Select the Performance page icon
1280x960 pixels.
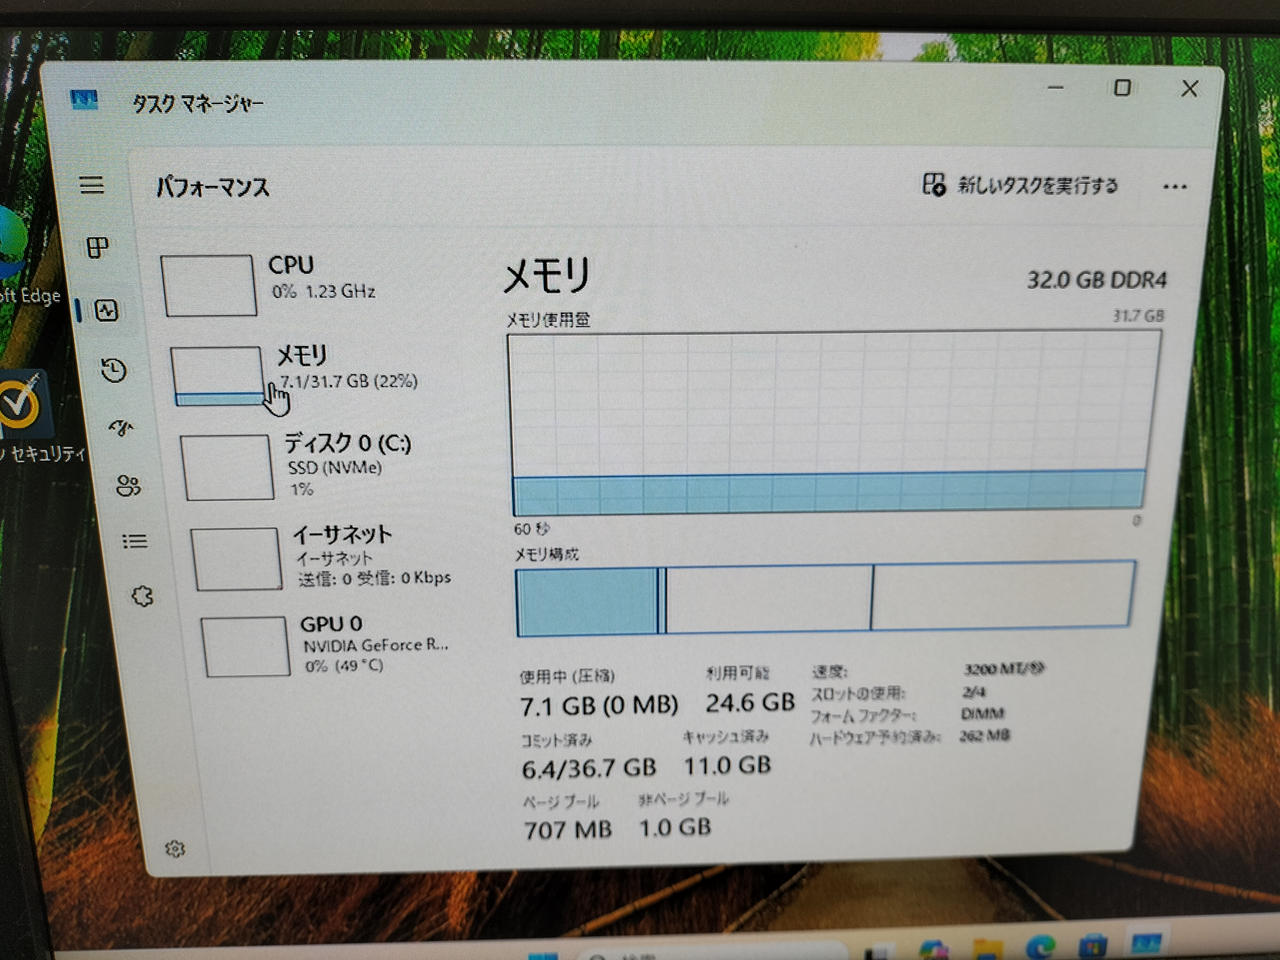(x=107, y=310)
